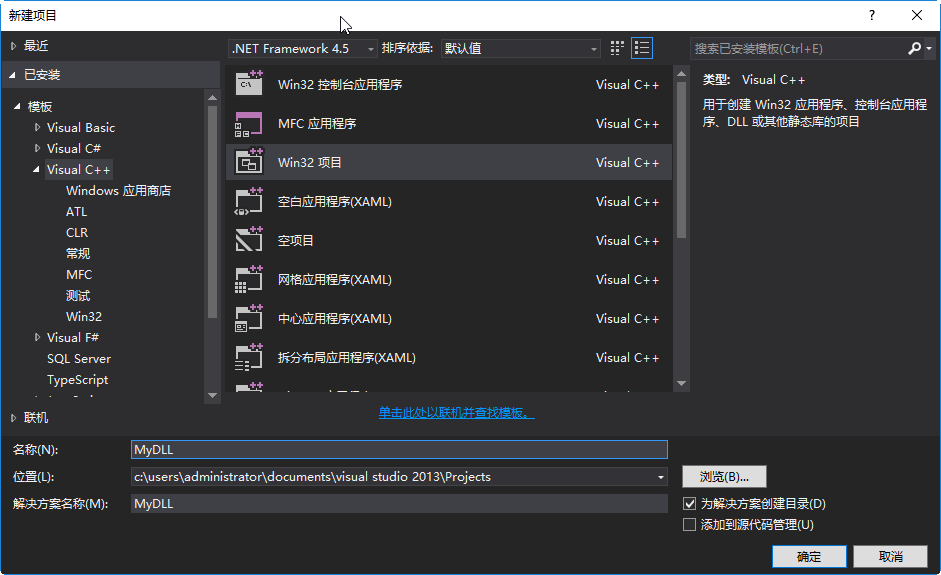Viewport: 941px width, 575px height.
Task: Select the MFC 应用程序 text
Action: coord(317,124)
